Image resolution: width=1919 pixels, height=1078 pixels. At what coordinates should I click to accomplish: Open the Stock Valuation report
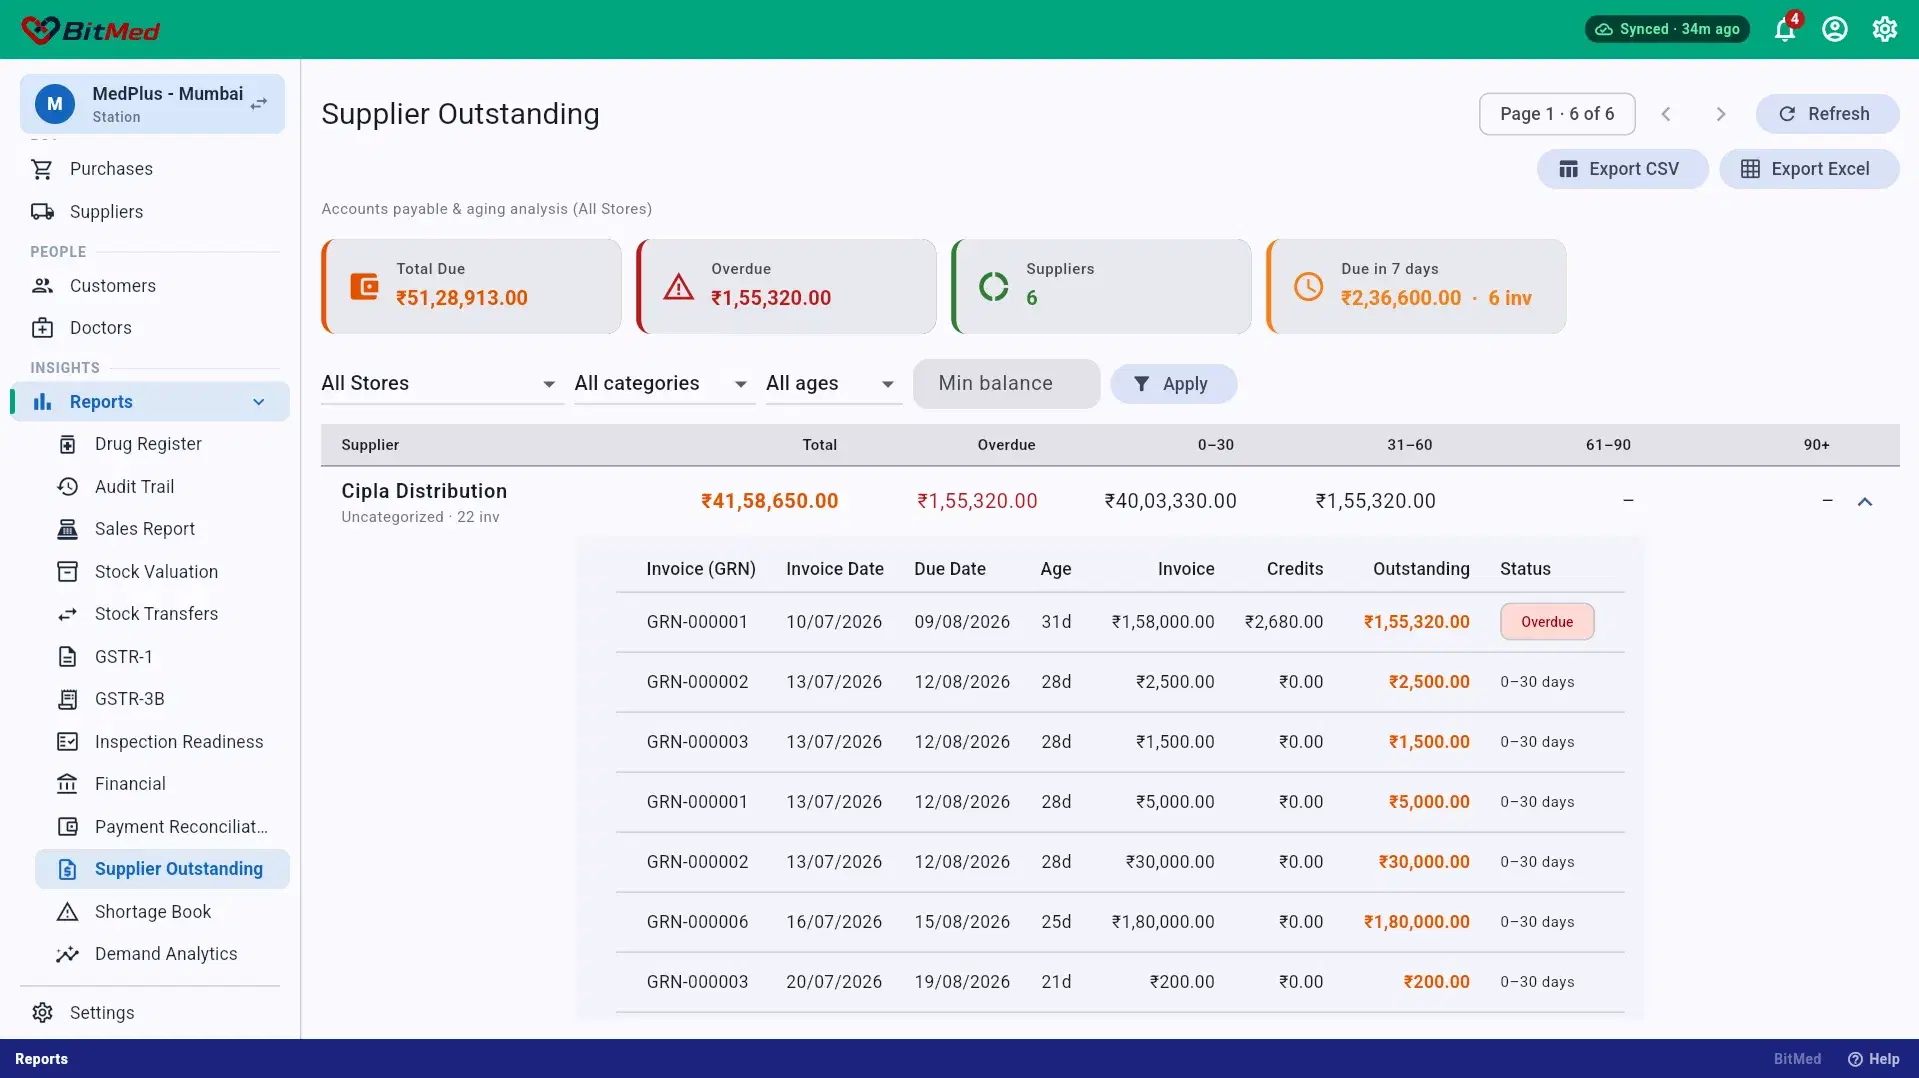(162, 572)
